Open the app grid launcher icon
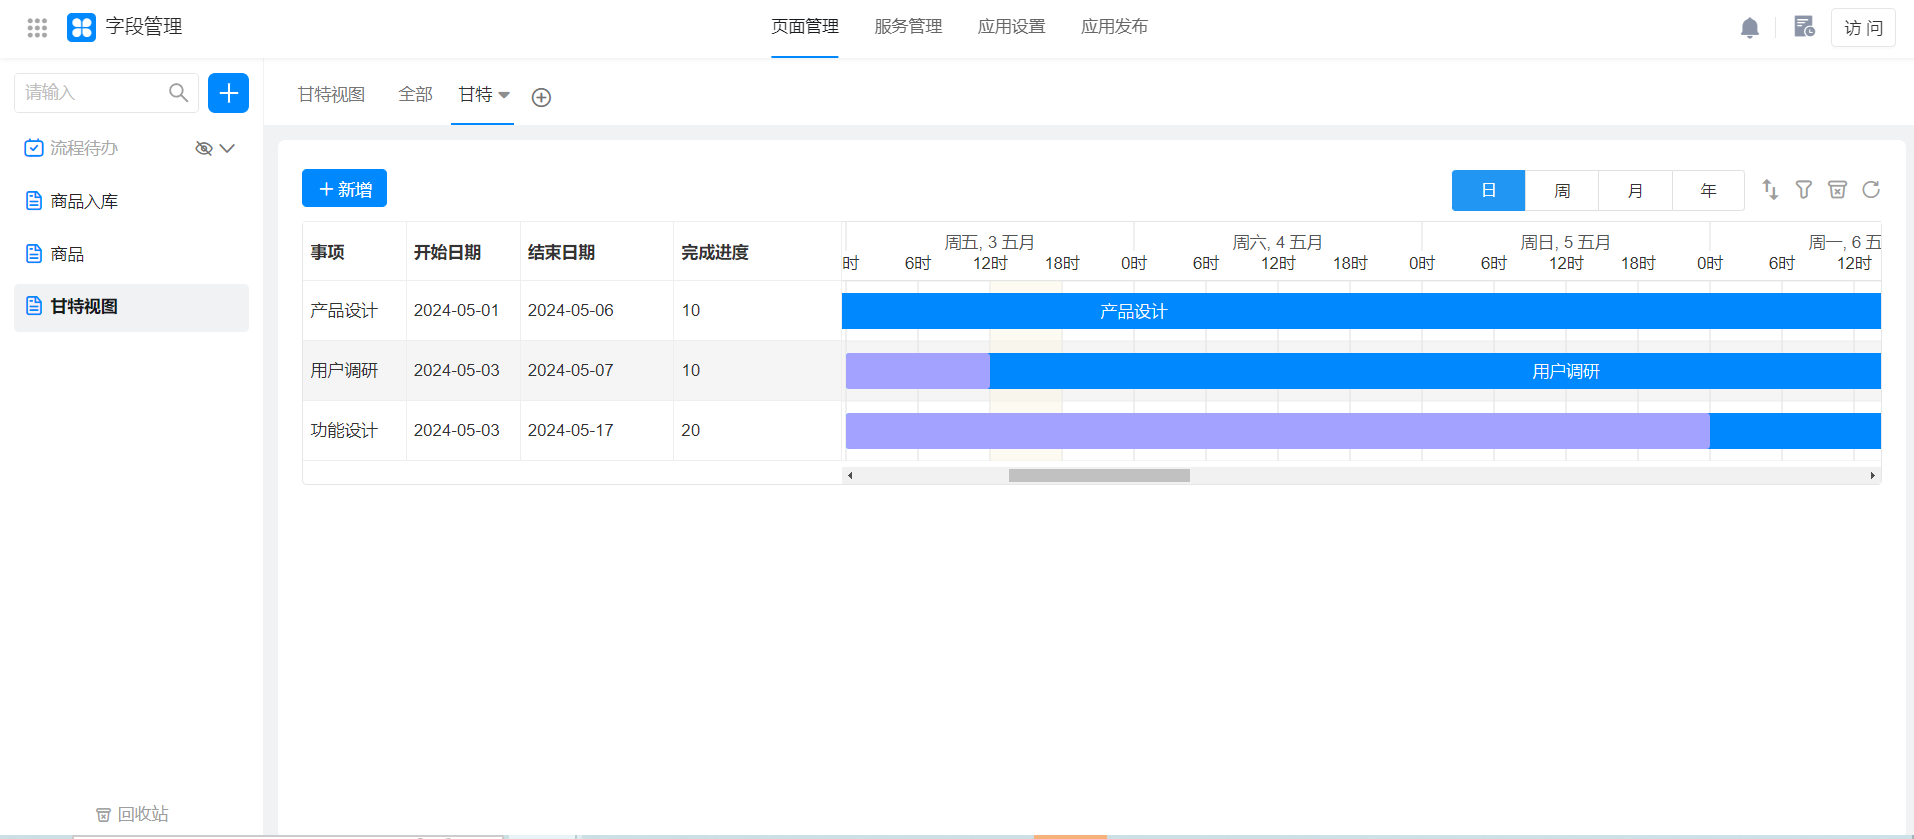The height and width of the screenshot is (839, 1914). tap(37, 28)
